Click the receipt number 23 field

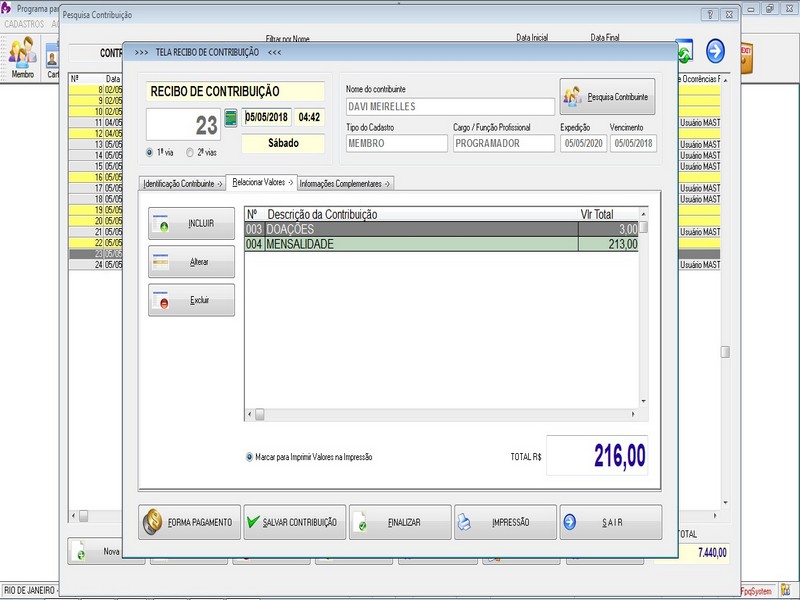183,124
